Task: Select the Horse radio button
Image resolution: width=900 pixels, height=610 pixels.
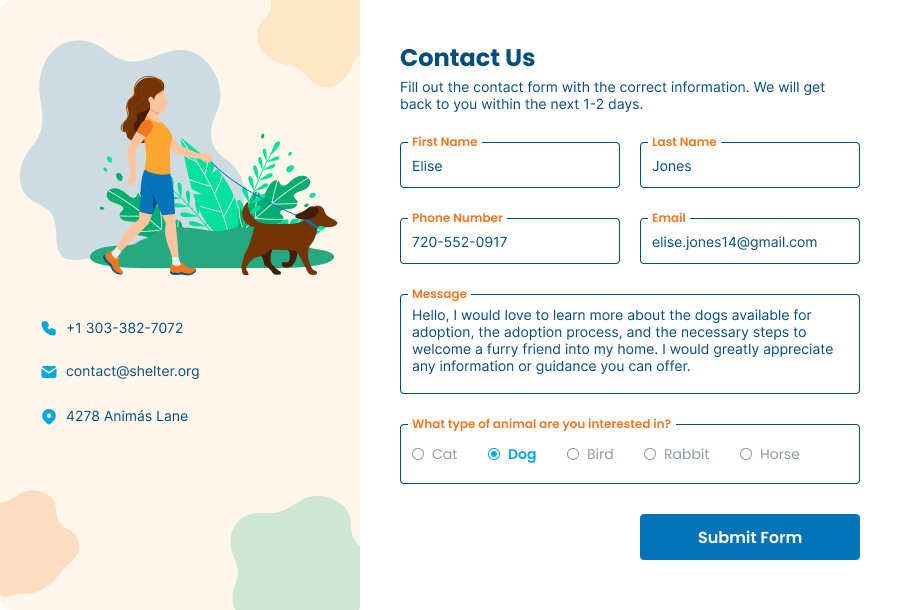Action: 746,454
